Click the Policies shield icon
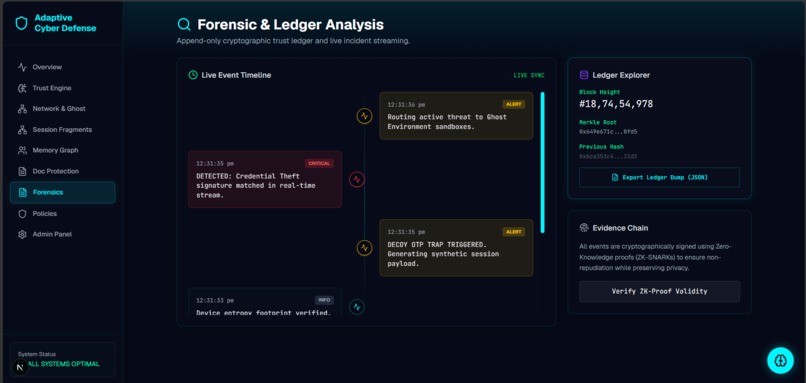806x383 pixels. click(x=22, y=213)
